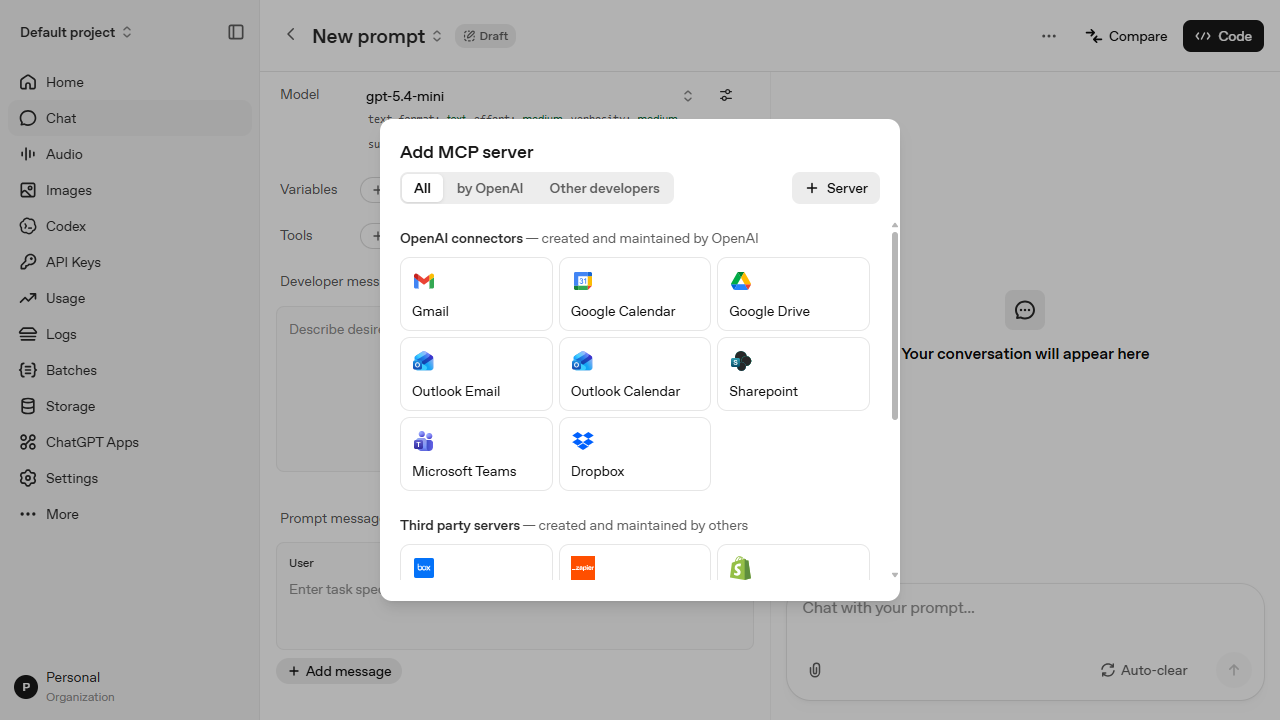Click the Compare button
Image resolution: width=1280 pixels, height=720 pixels.
1126,36
